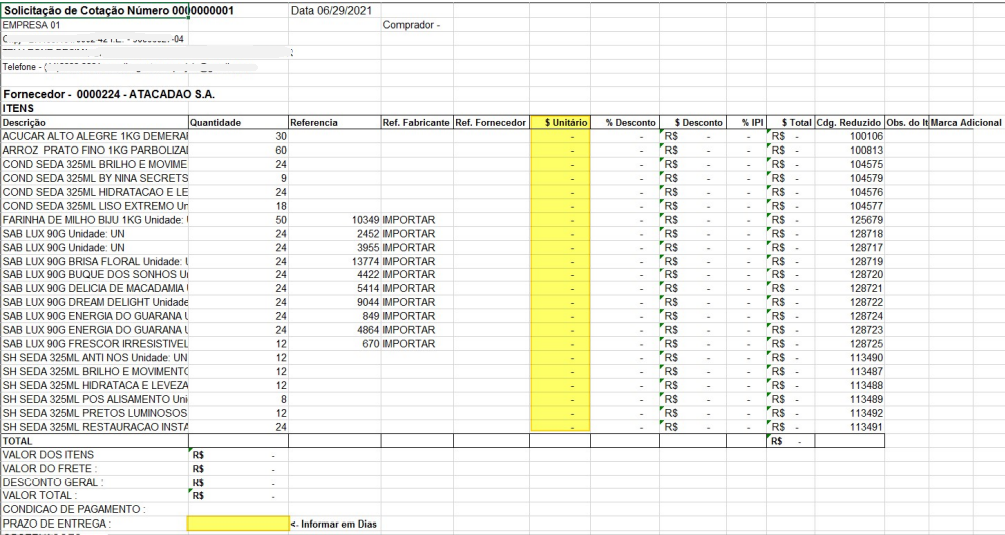Viewport: 1005px width, 535px height.
Task: Click the 'SAB LUX 90G FRESCOR IRRESISTIVEL' cell
Action: pyautogui.click(x=95, y=343)
